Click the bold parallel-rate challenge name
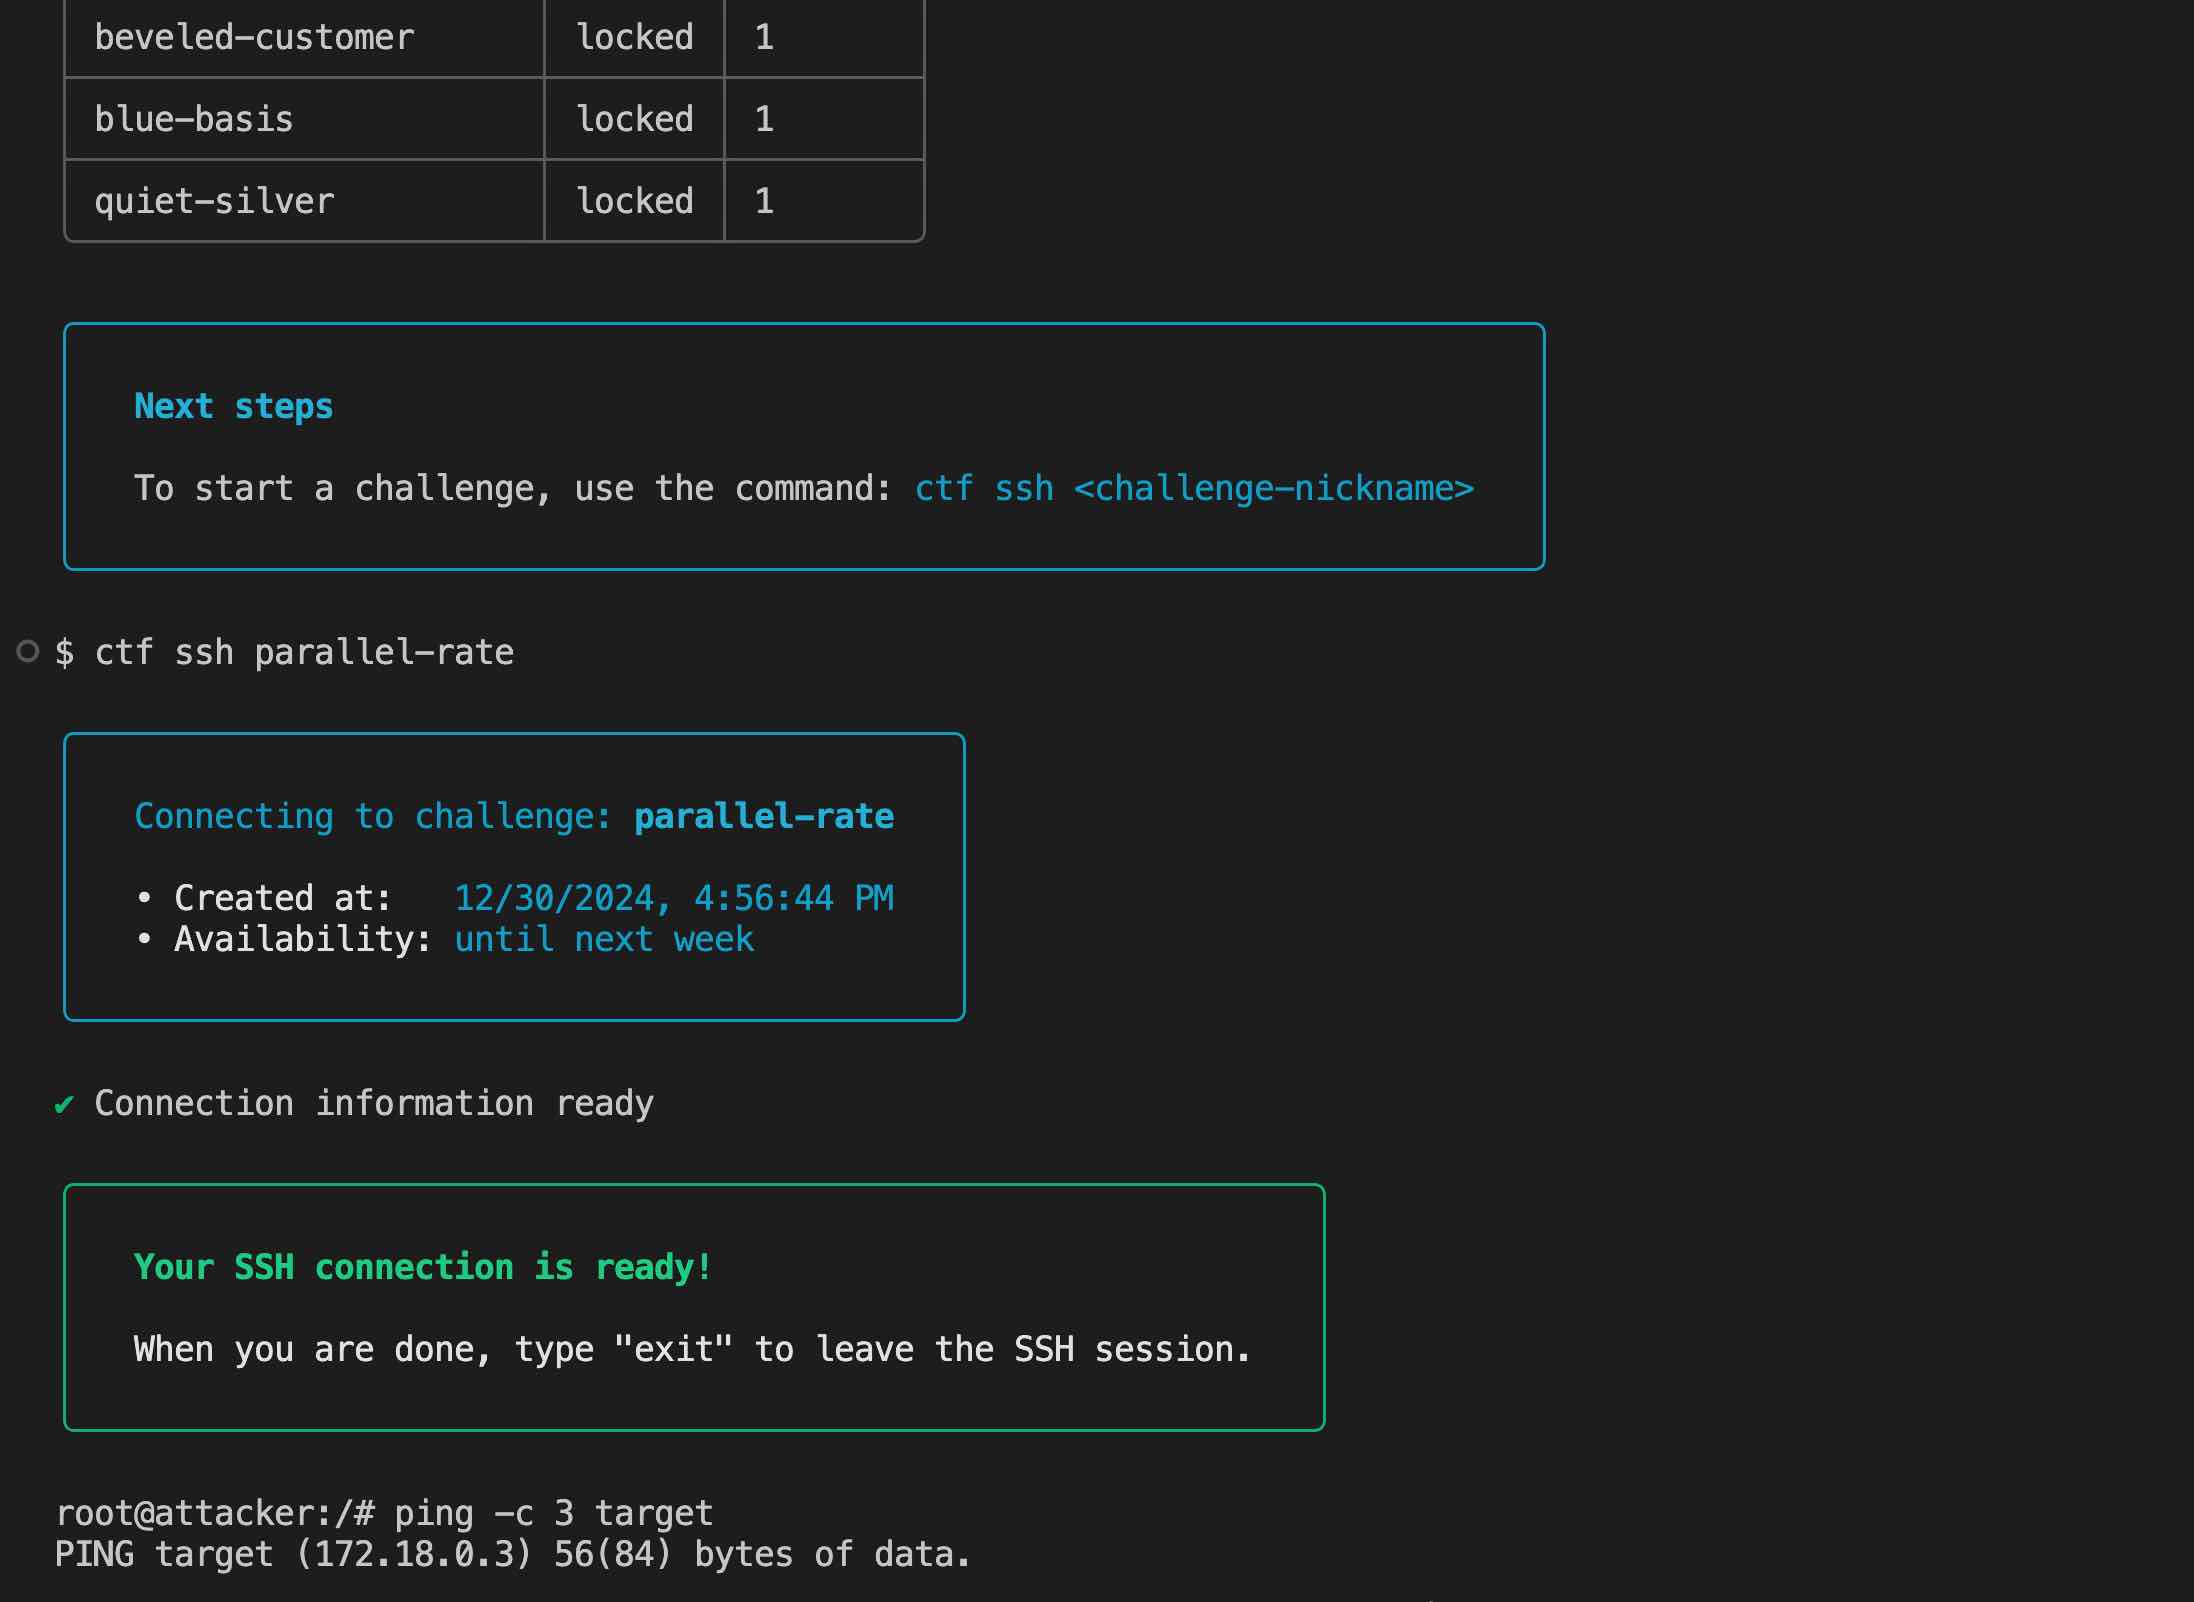The image size is (2194, 1602). coord(764,816)
